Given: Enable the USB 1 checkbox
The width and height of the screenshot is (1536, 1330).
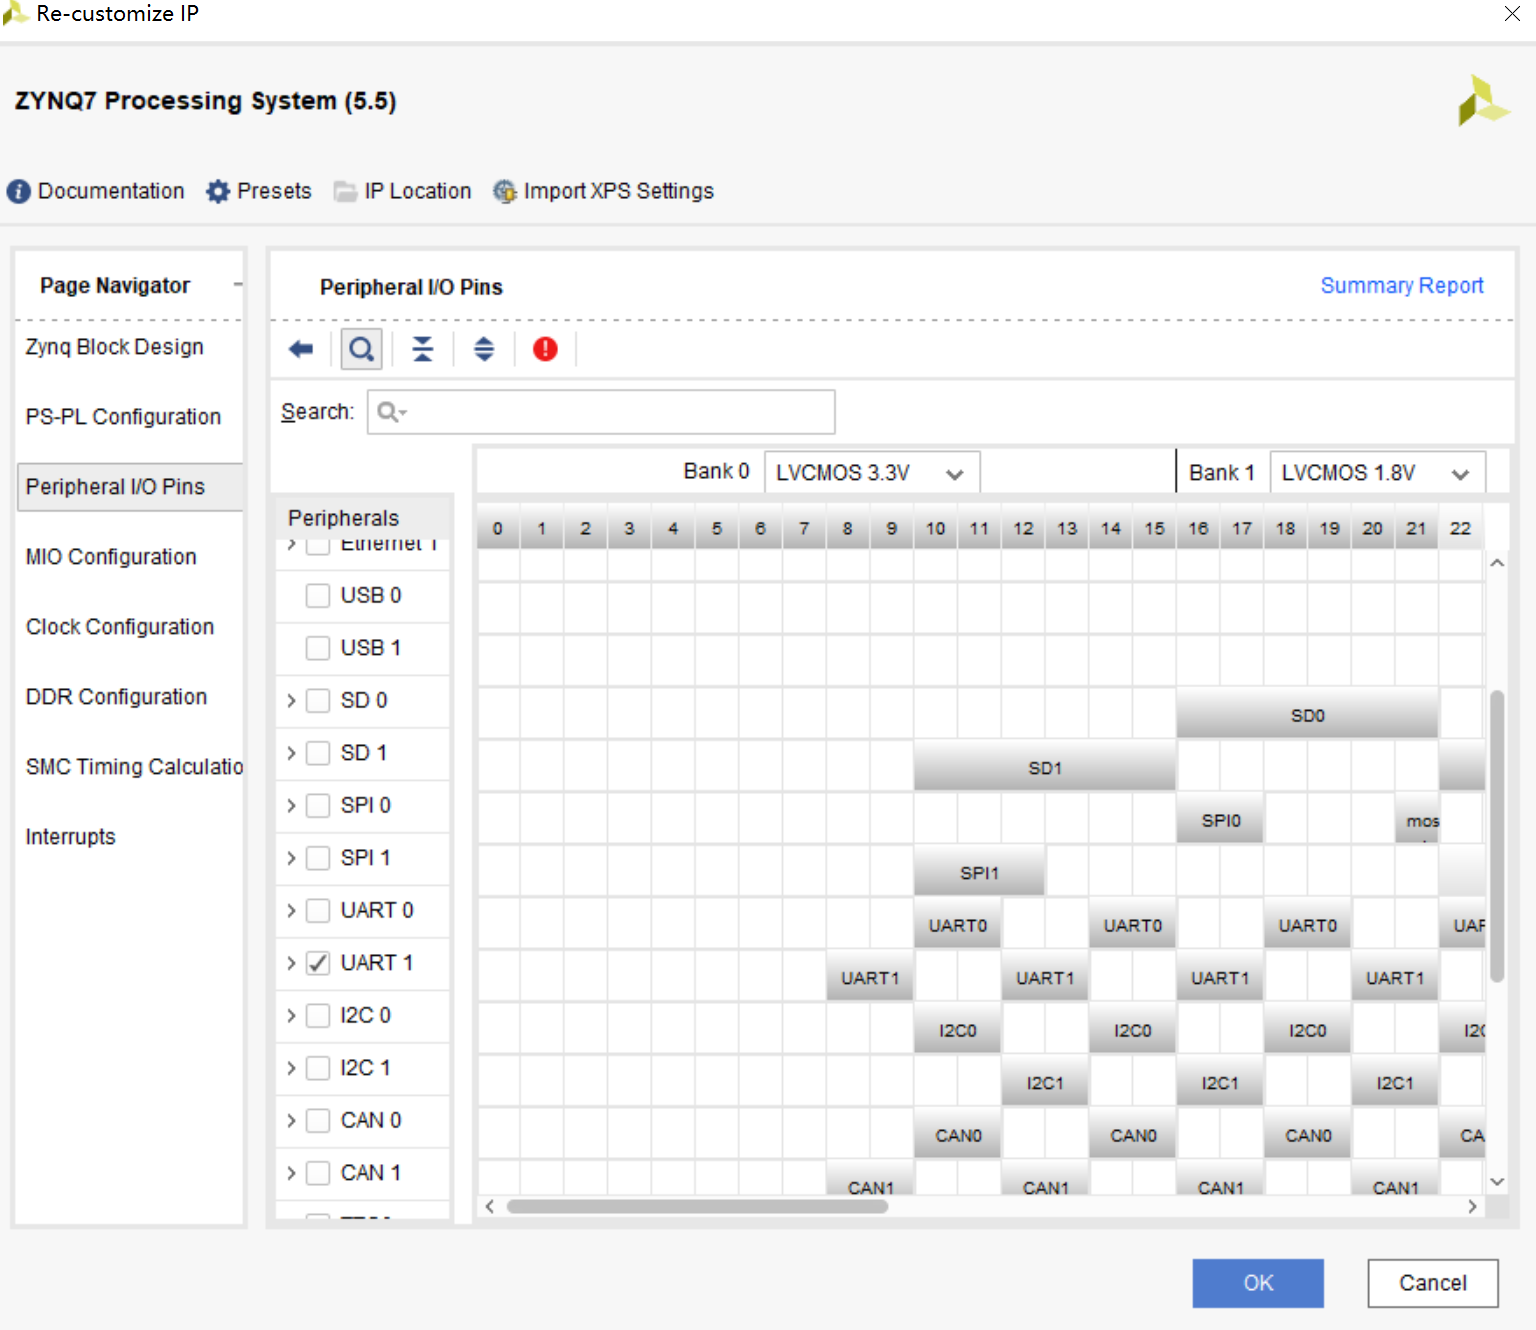Looking at the screenshot, I should click(318, 648).
